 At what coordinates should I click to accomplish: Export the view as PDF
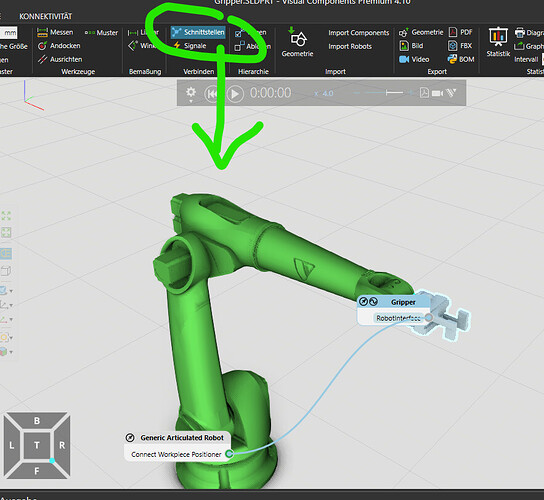click(x=460, y=32)
